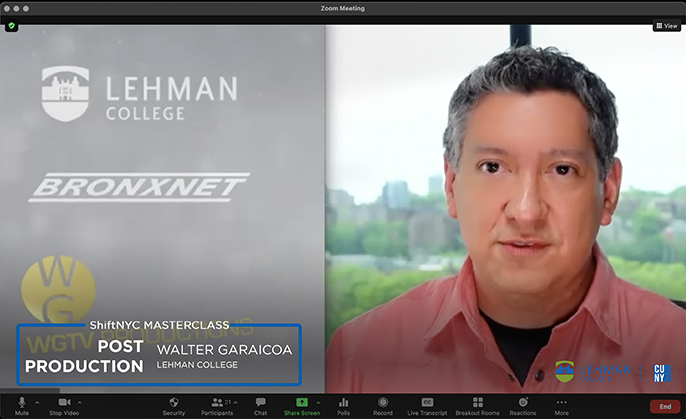This screenshot has height=419, width=686.
Task: End the meeting
Action: (x=665, y=406)
